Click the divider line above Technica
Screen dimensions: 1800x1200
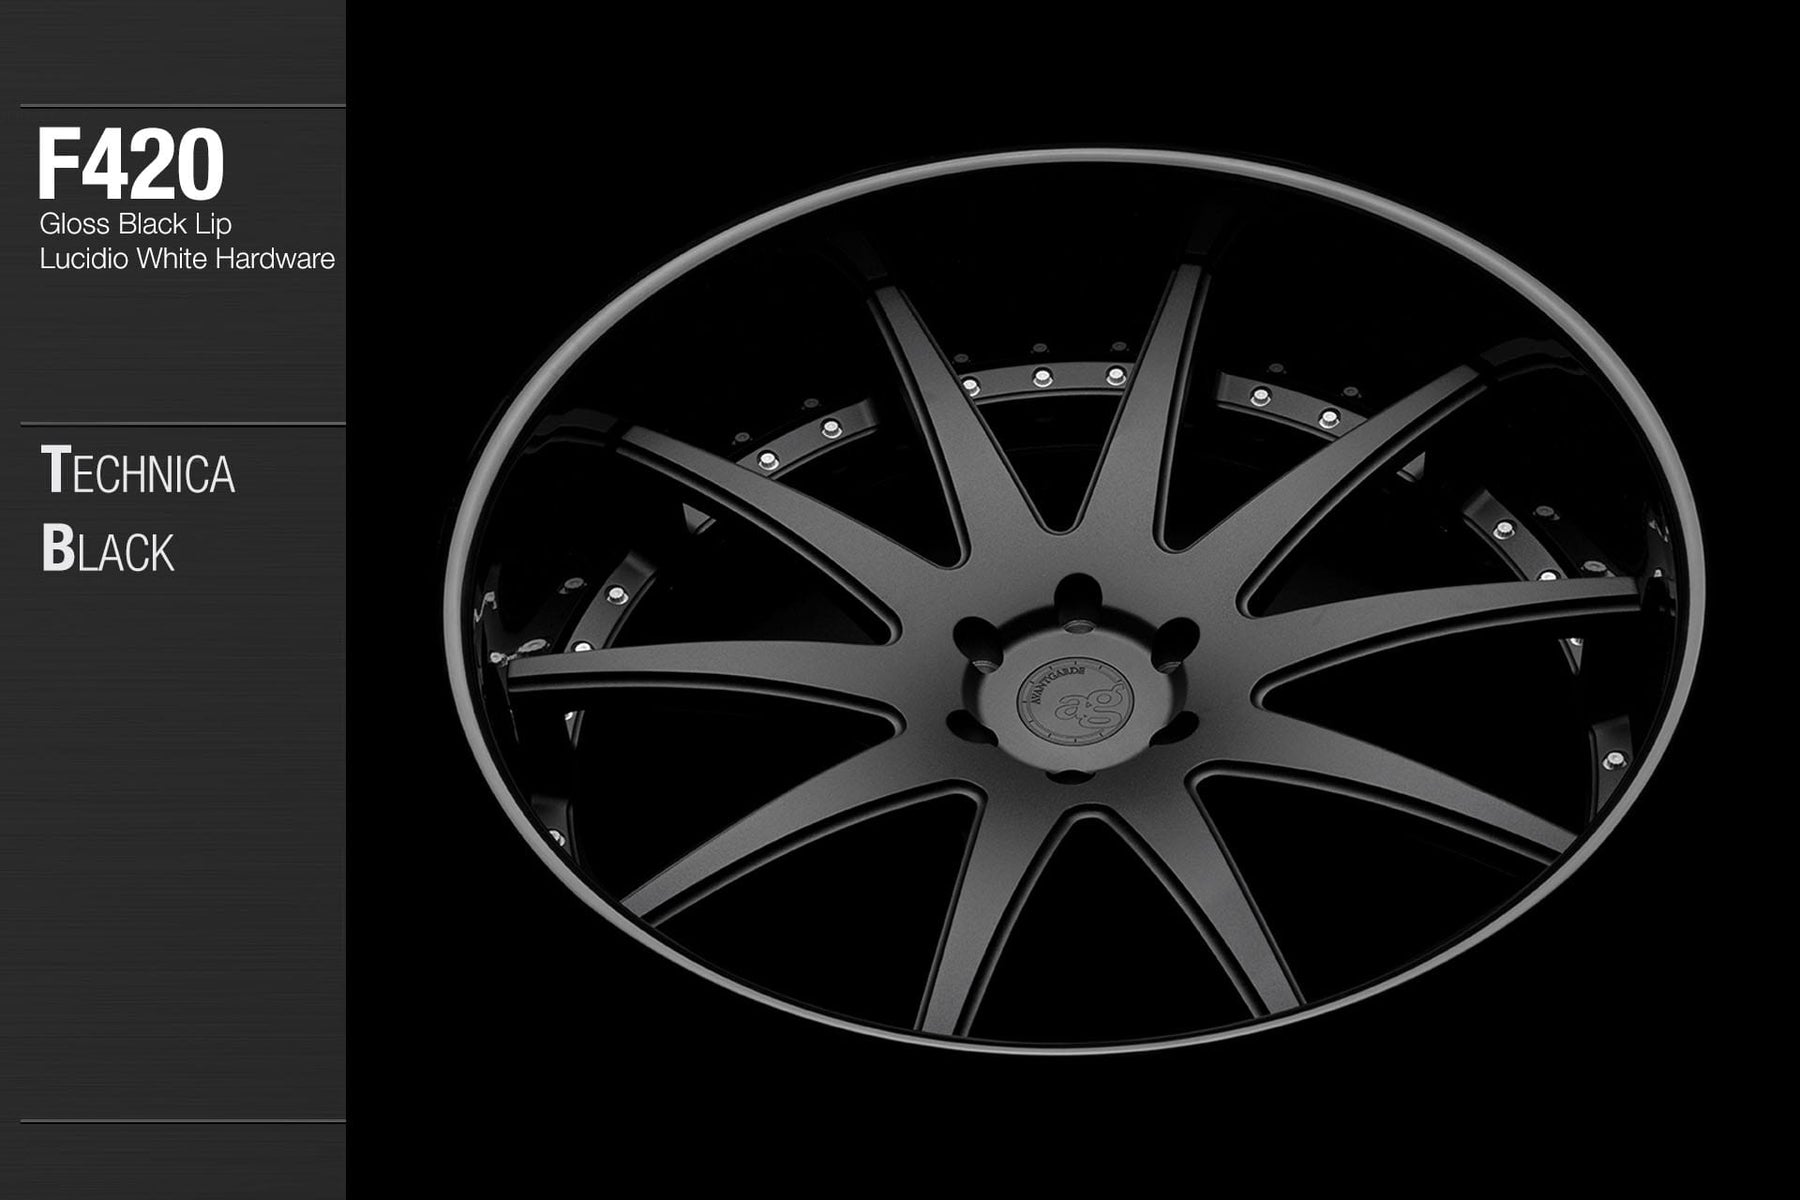[x=182, y=424]
